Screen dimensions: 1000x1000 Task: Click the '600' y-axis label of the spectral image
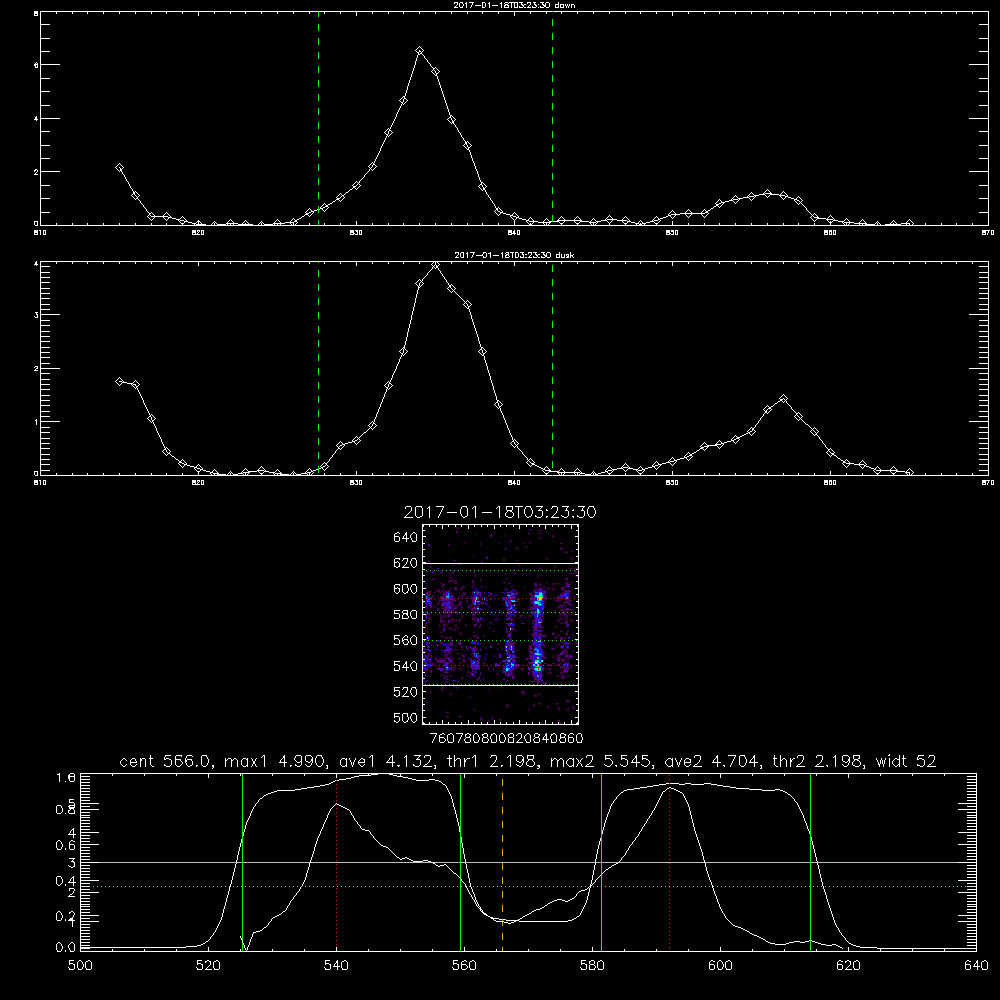coord(406,589)
